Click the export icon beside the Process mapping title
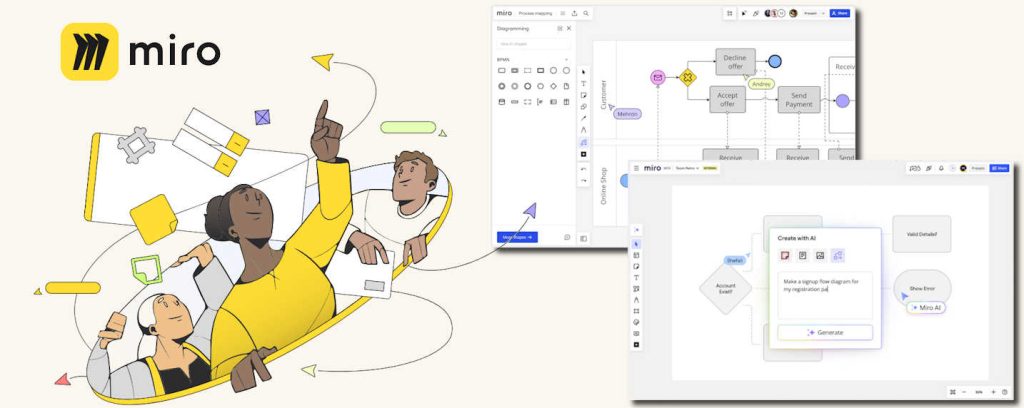1024x408 pixels. 574,13
